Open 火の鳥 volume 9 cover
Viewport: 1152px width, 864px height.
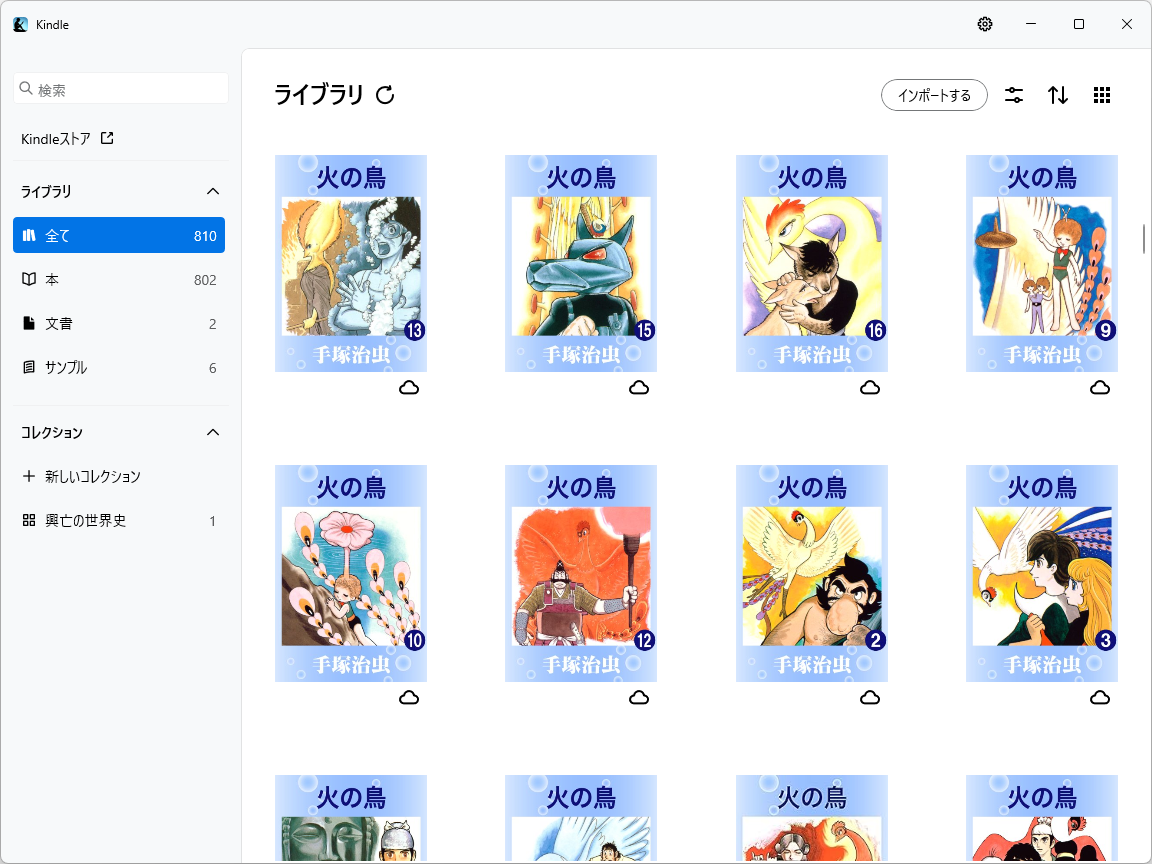[1042, 263]
